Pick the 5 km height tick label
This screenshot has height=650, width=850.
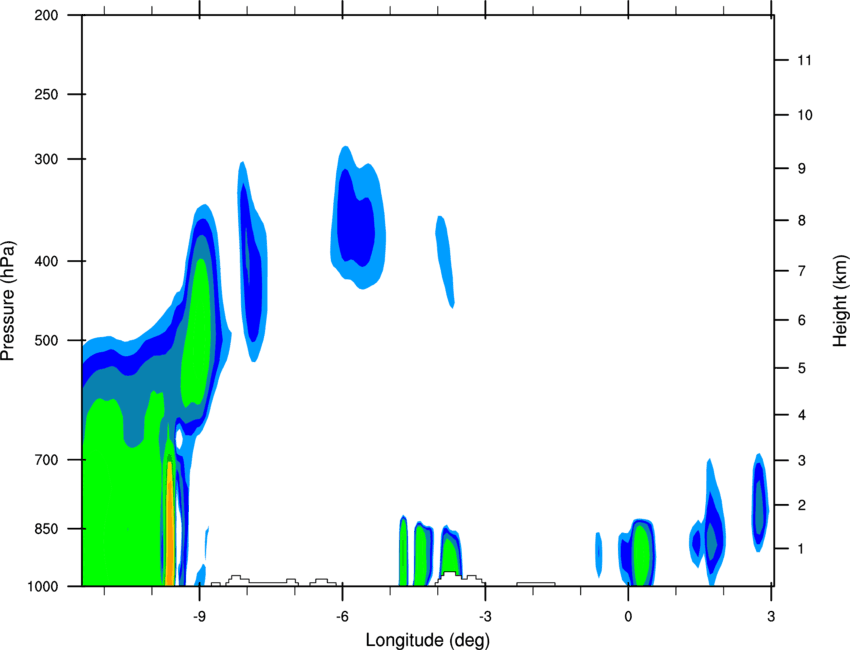(802, 368)
